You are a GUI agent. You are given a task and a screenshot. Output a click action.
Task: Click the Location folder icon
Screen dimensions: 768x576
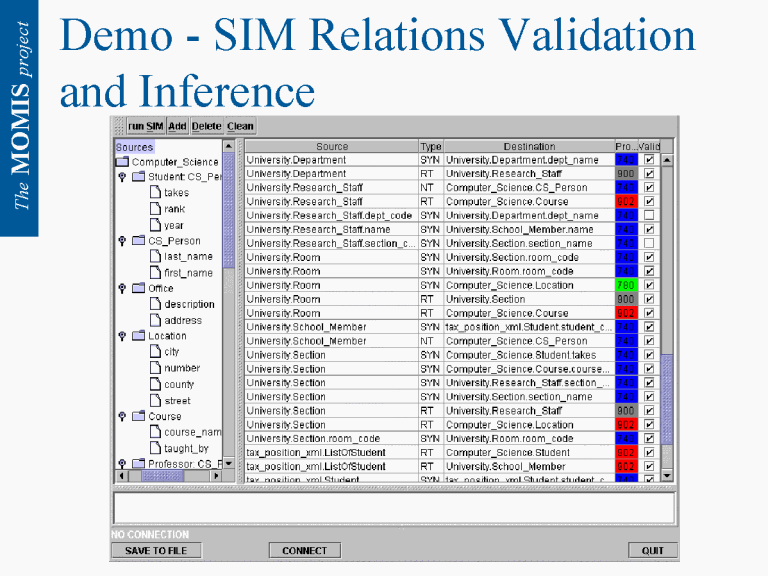(x=138, y=336)
